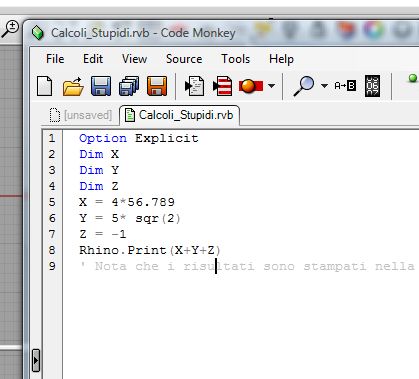Open the Tools menu
The image size is (419, 379).
pos(236,59)
